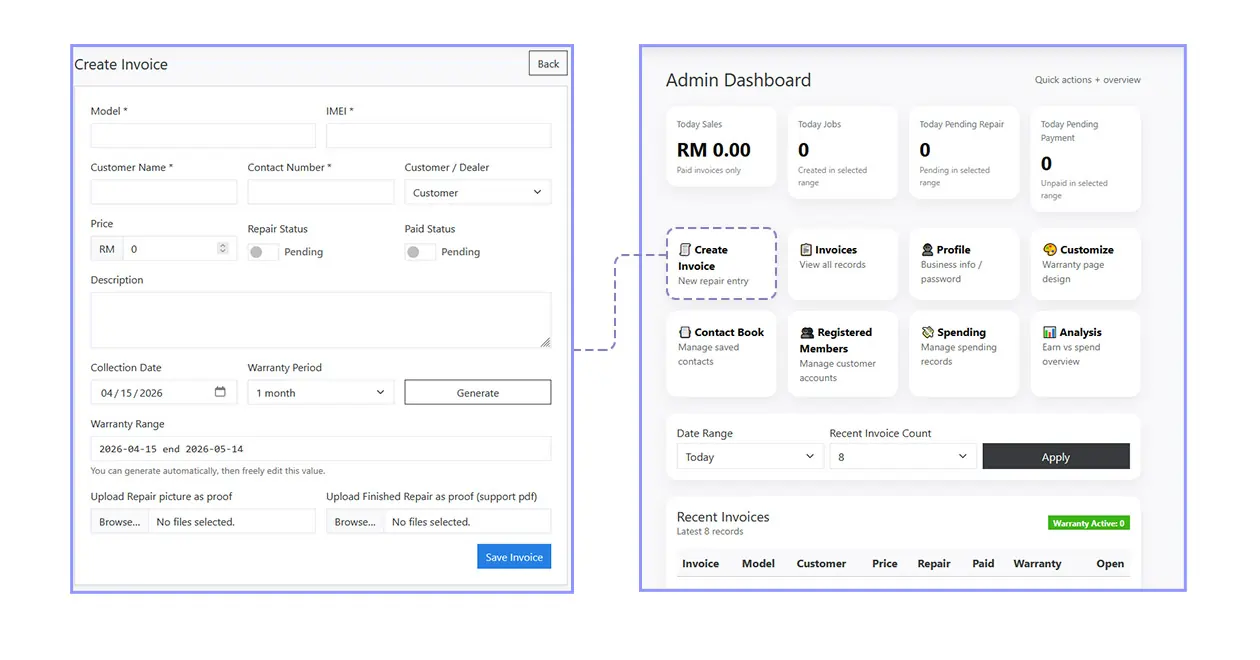The width and height of the screenshot is (1260, 660).
Task: Open the Recent Invoice Count dropdown
Action: coord(902,456)
